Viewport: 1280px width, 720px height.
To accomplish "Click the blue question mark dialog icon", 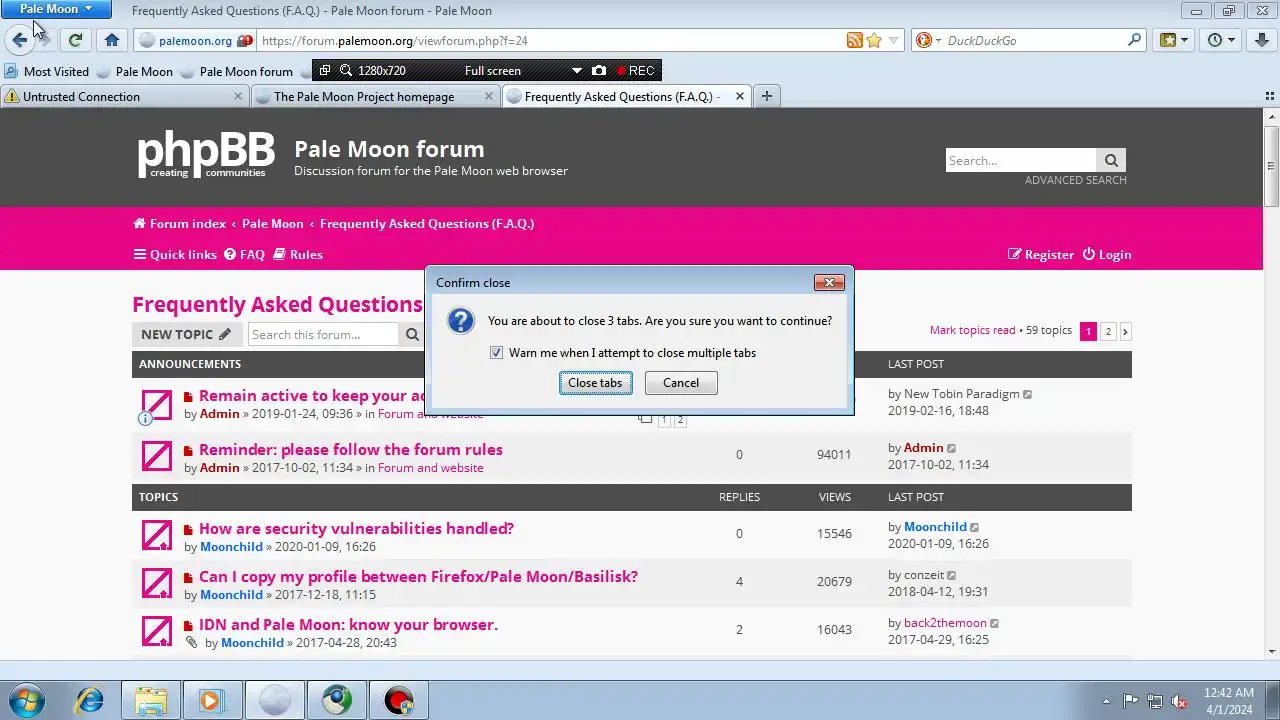I will 460,320.
